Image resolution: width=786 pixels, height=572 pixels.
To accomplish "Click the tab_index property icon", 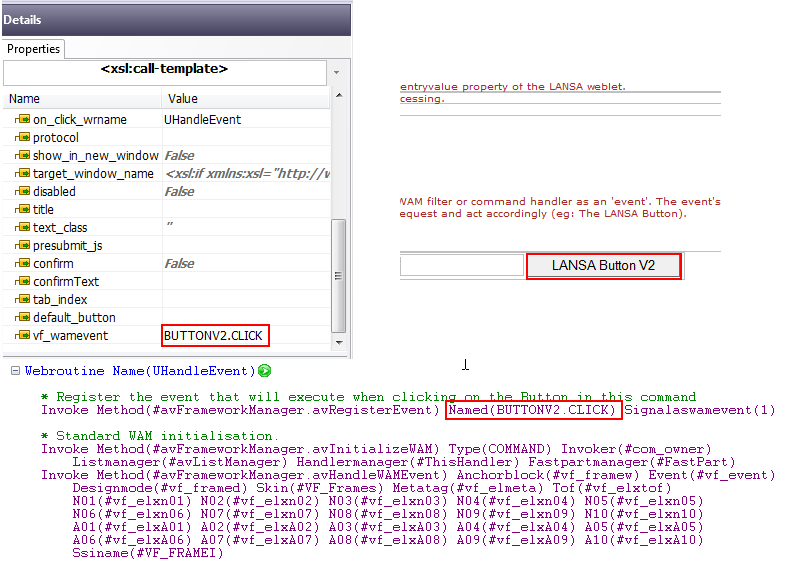I will click(x=23, y=299).
